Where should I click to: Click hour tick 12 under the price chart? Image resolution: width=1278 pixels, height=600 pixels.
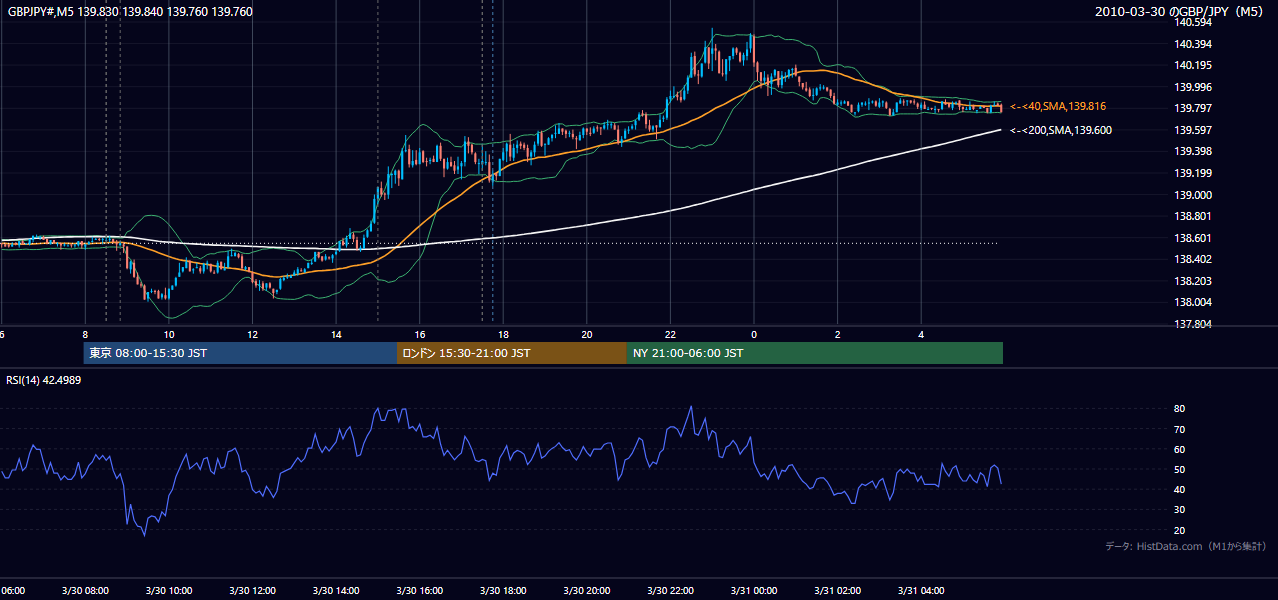coord(253,334)
